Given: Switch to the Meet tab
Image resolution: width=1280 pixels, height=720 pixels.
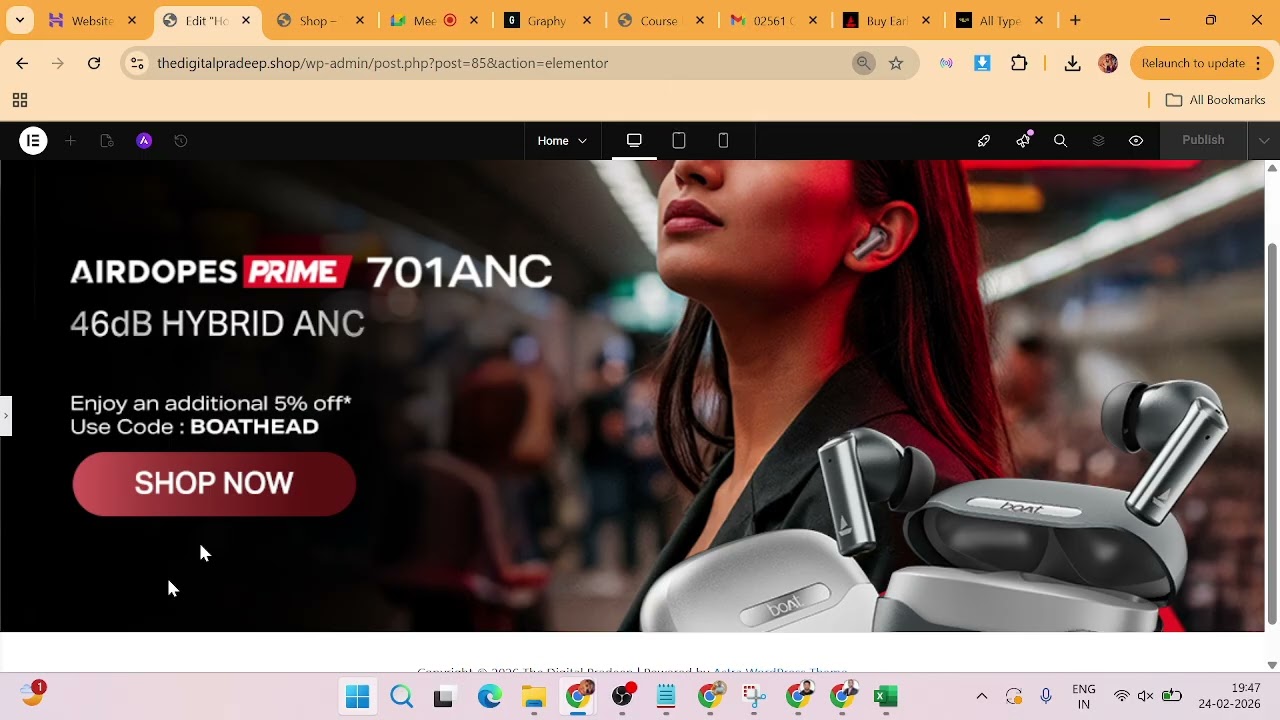Looking at the screenshot, I should [434, 20].
